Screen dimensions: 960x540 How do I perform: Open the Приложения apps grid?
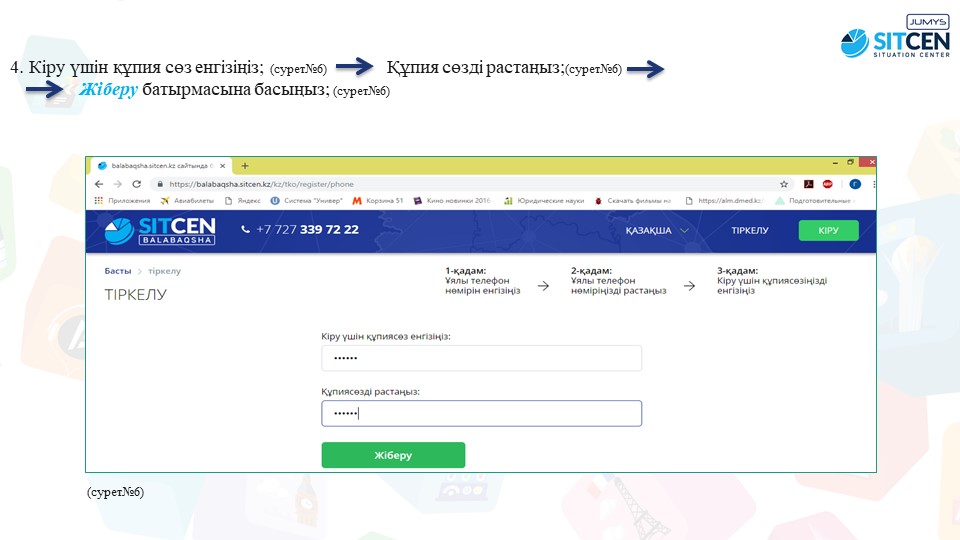(x=122, y=200)
